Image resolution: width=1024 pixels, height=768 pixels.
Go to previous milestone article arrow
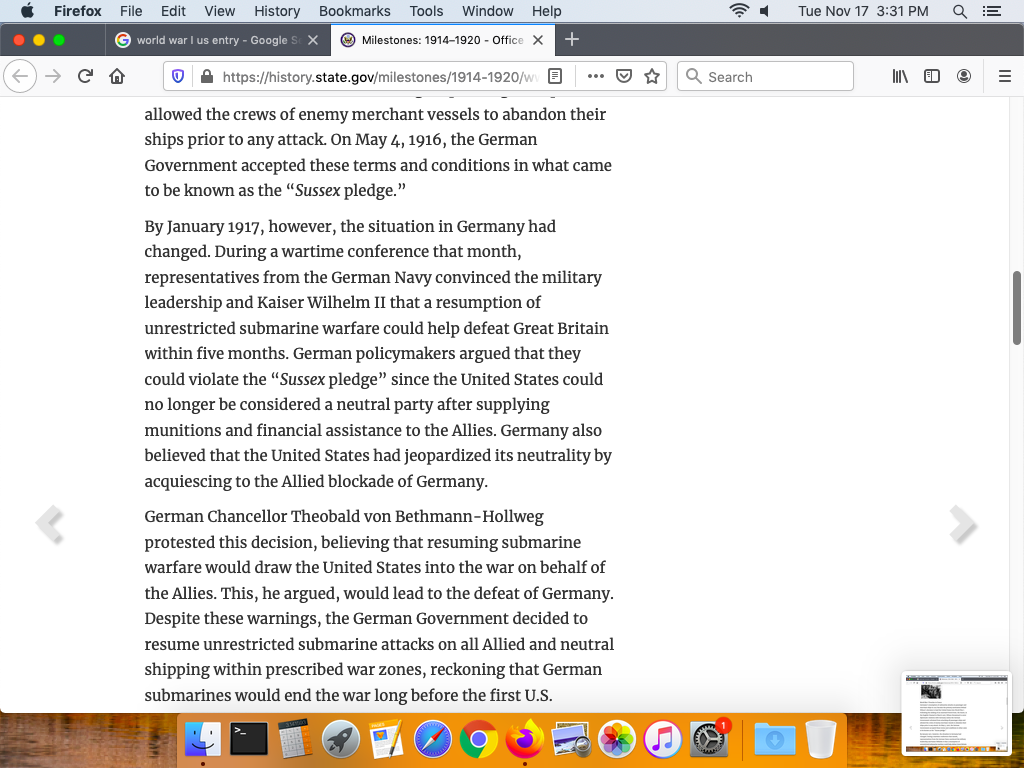(x=49, y=524)
